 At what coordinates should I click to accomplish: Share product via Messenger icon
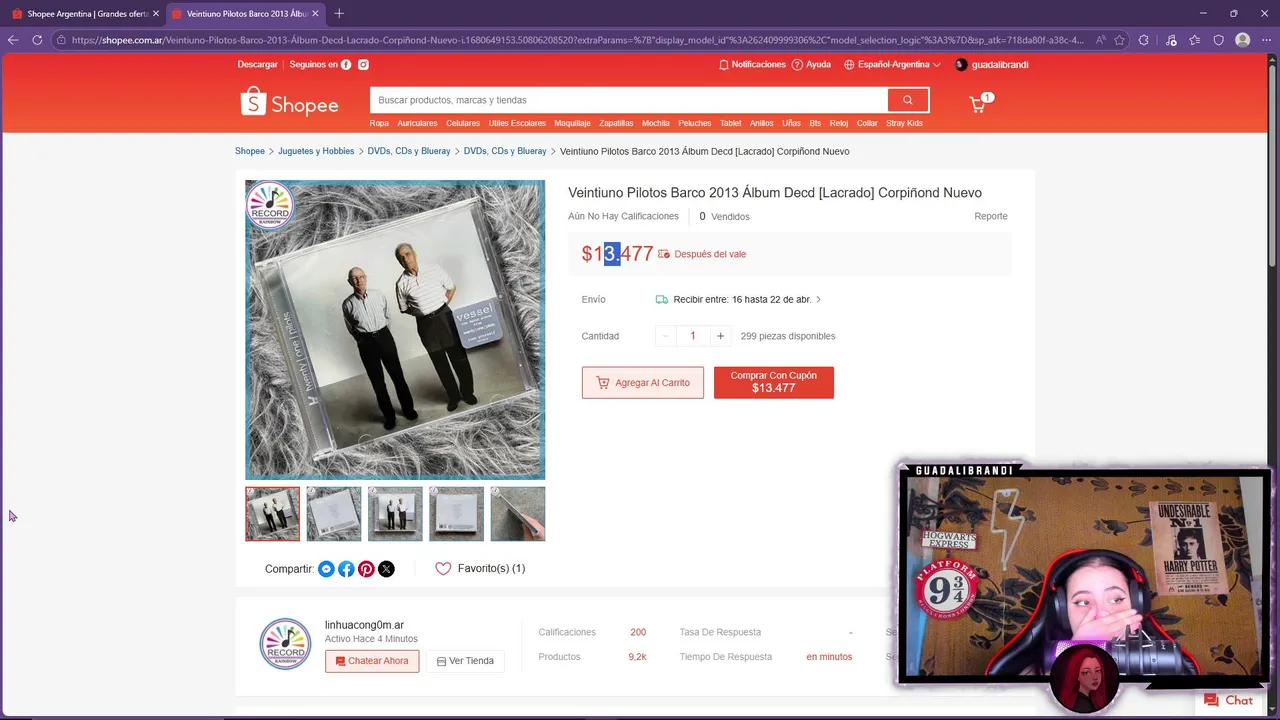[326, 569]
